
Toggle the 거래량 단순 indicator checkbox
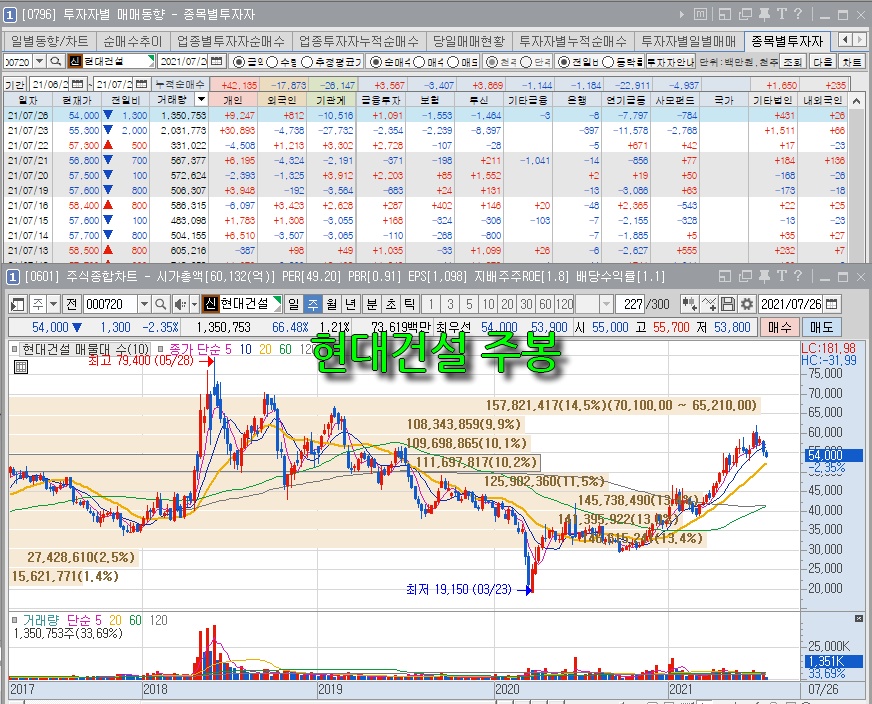click(x=14, y=619)
